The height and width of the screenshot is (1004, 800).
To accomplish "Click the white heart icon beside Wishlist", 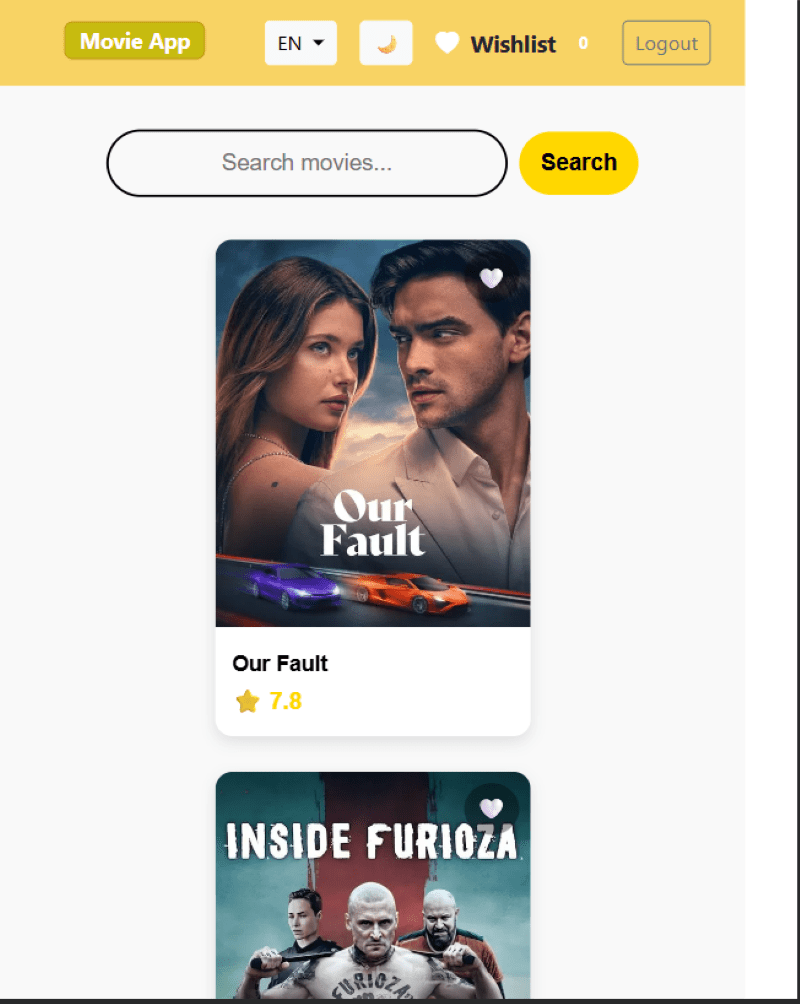I will 447,43.
